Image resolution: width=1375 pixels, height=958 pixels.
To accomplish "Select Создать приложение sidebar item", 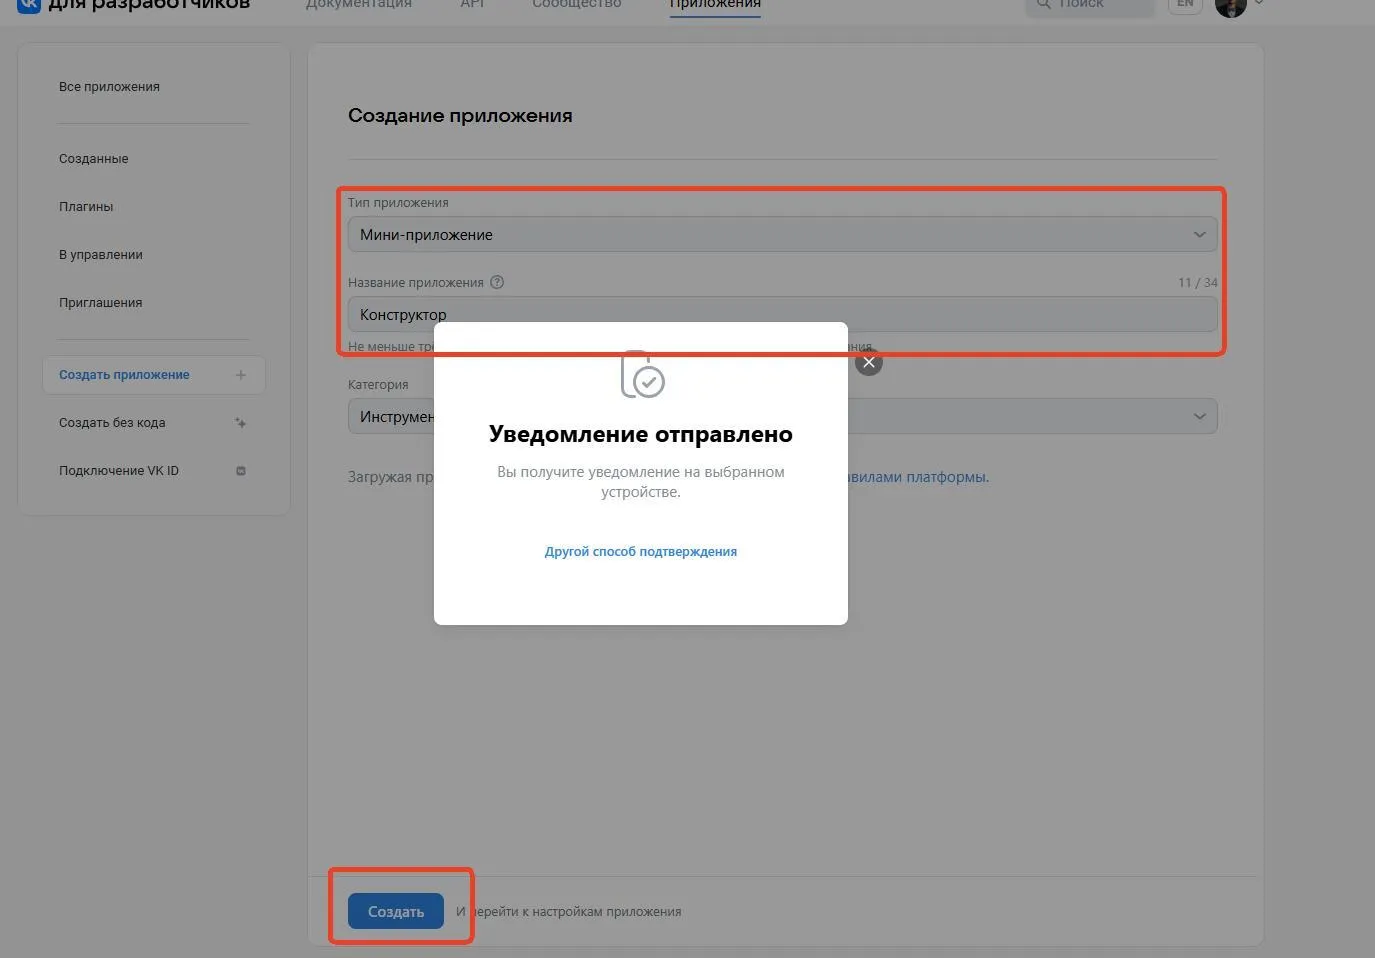I will [x=154, y=375].
